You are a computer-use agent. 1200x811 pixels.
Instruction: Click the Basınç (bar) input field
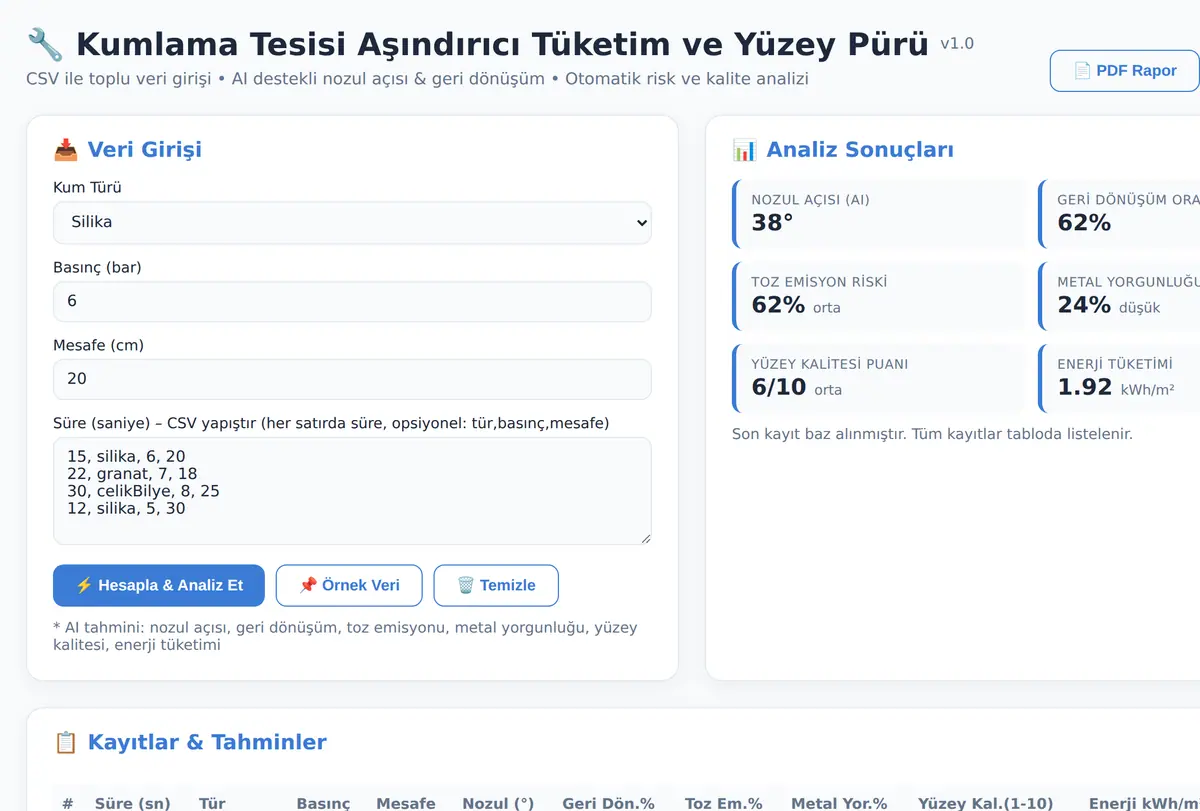coord(352,301)
